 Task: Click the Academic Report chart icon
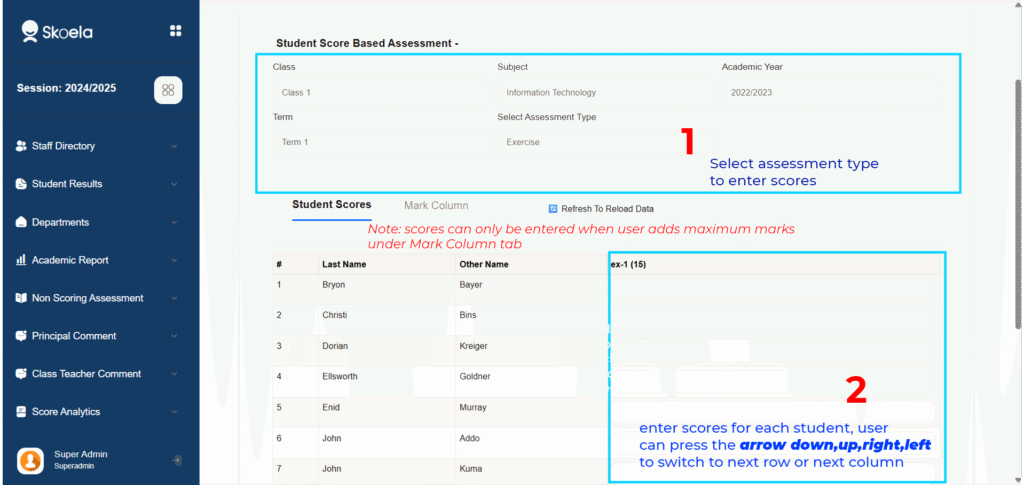pos(21,260)
